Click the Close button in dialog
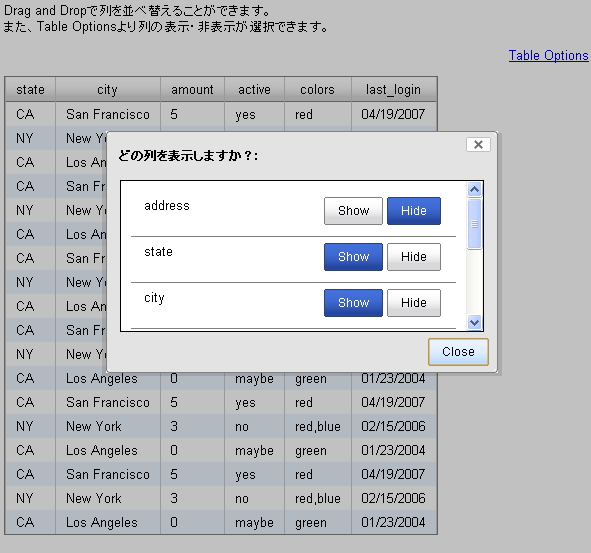Viewport: 591px width, 553px height. [458, 352]
